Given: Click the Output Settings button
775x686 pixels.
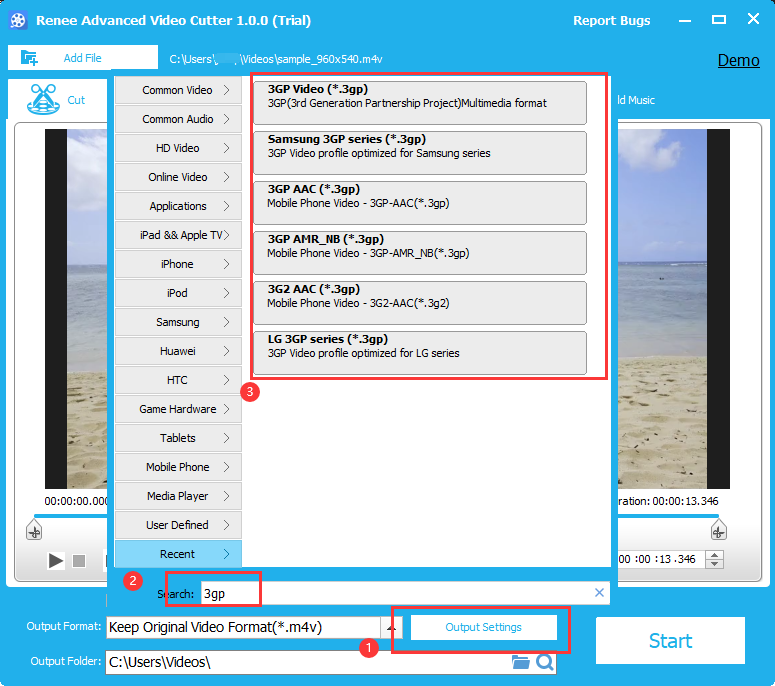Looking at the screenshot, I should point(483,627).
